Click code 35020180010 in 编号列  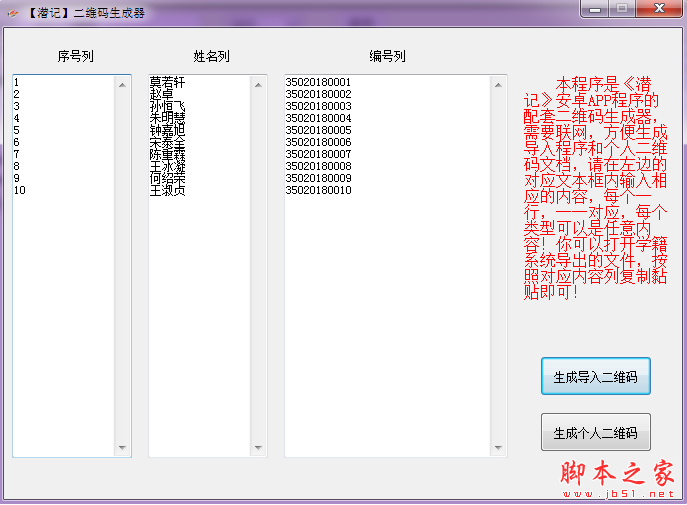coord(319,190)
